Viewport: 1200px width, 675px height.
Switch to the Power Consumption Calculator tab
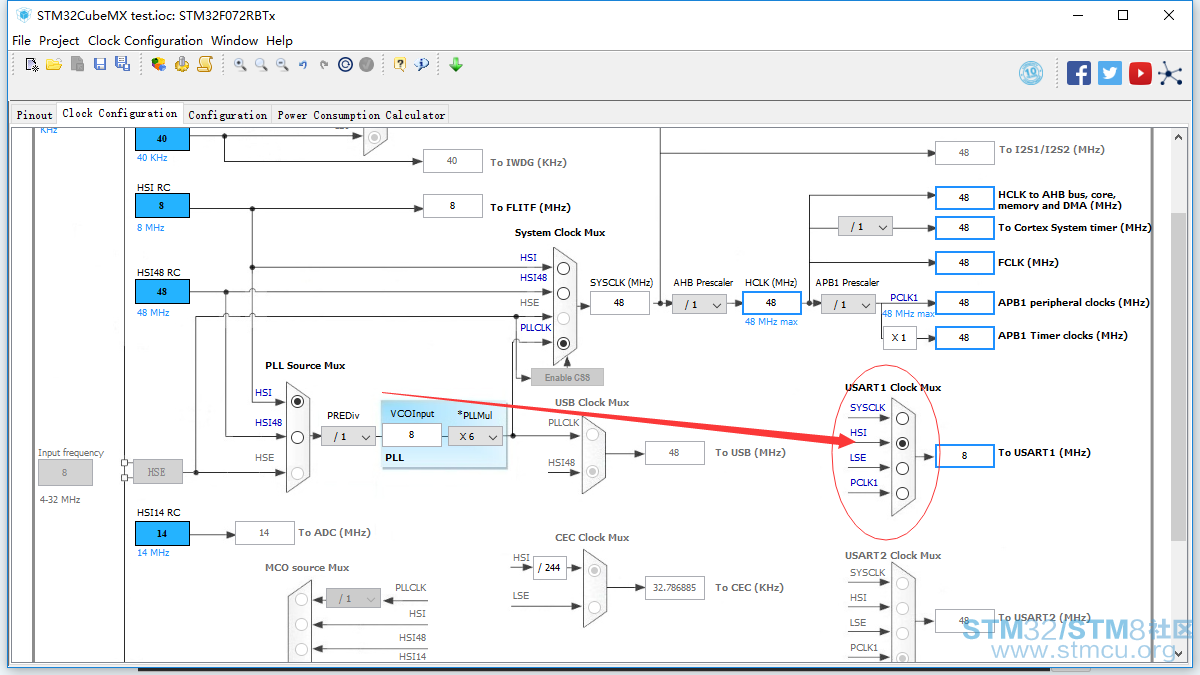tap(360, 115)
